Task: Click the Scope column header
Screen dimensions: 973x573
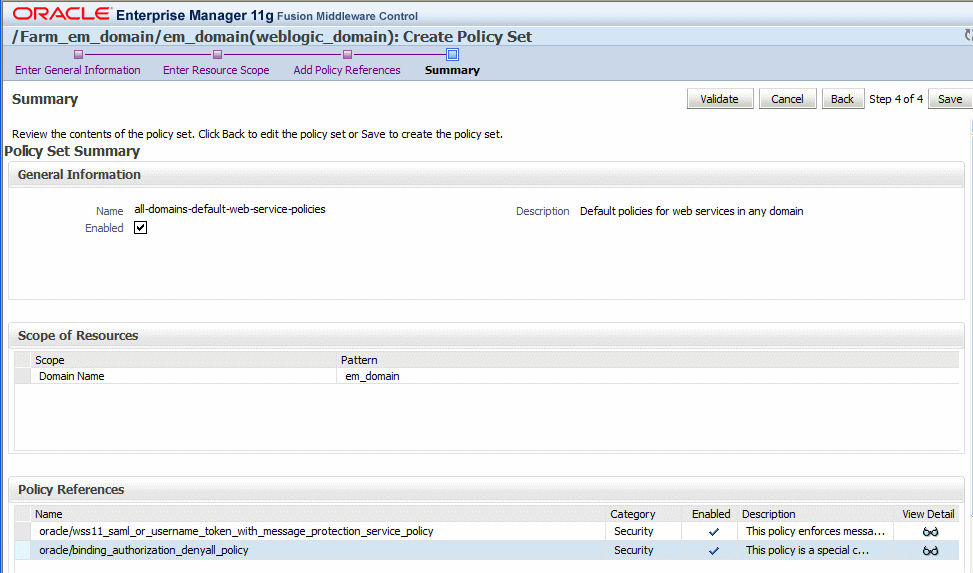Action: pyautogui.click(x=50, y=360)
